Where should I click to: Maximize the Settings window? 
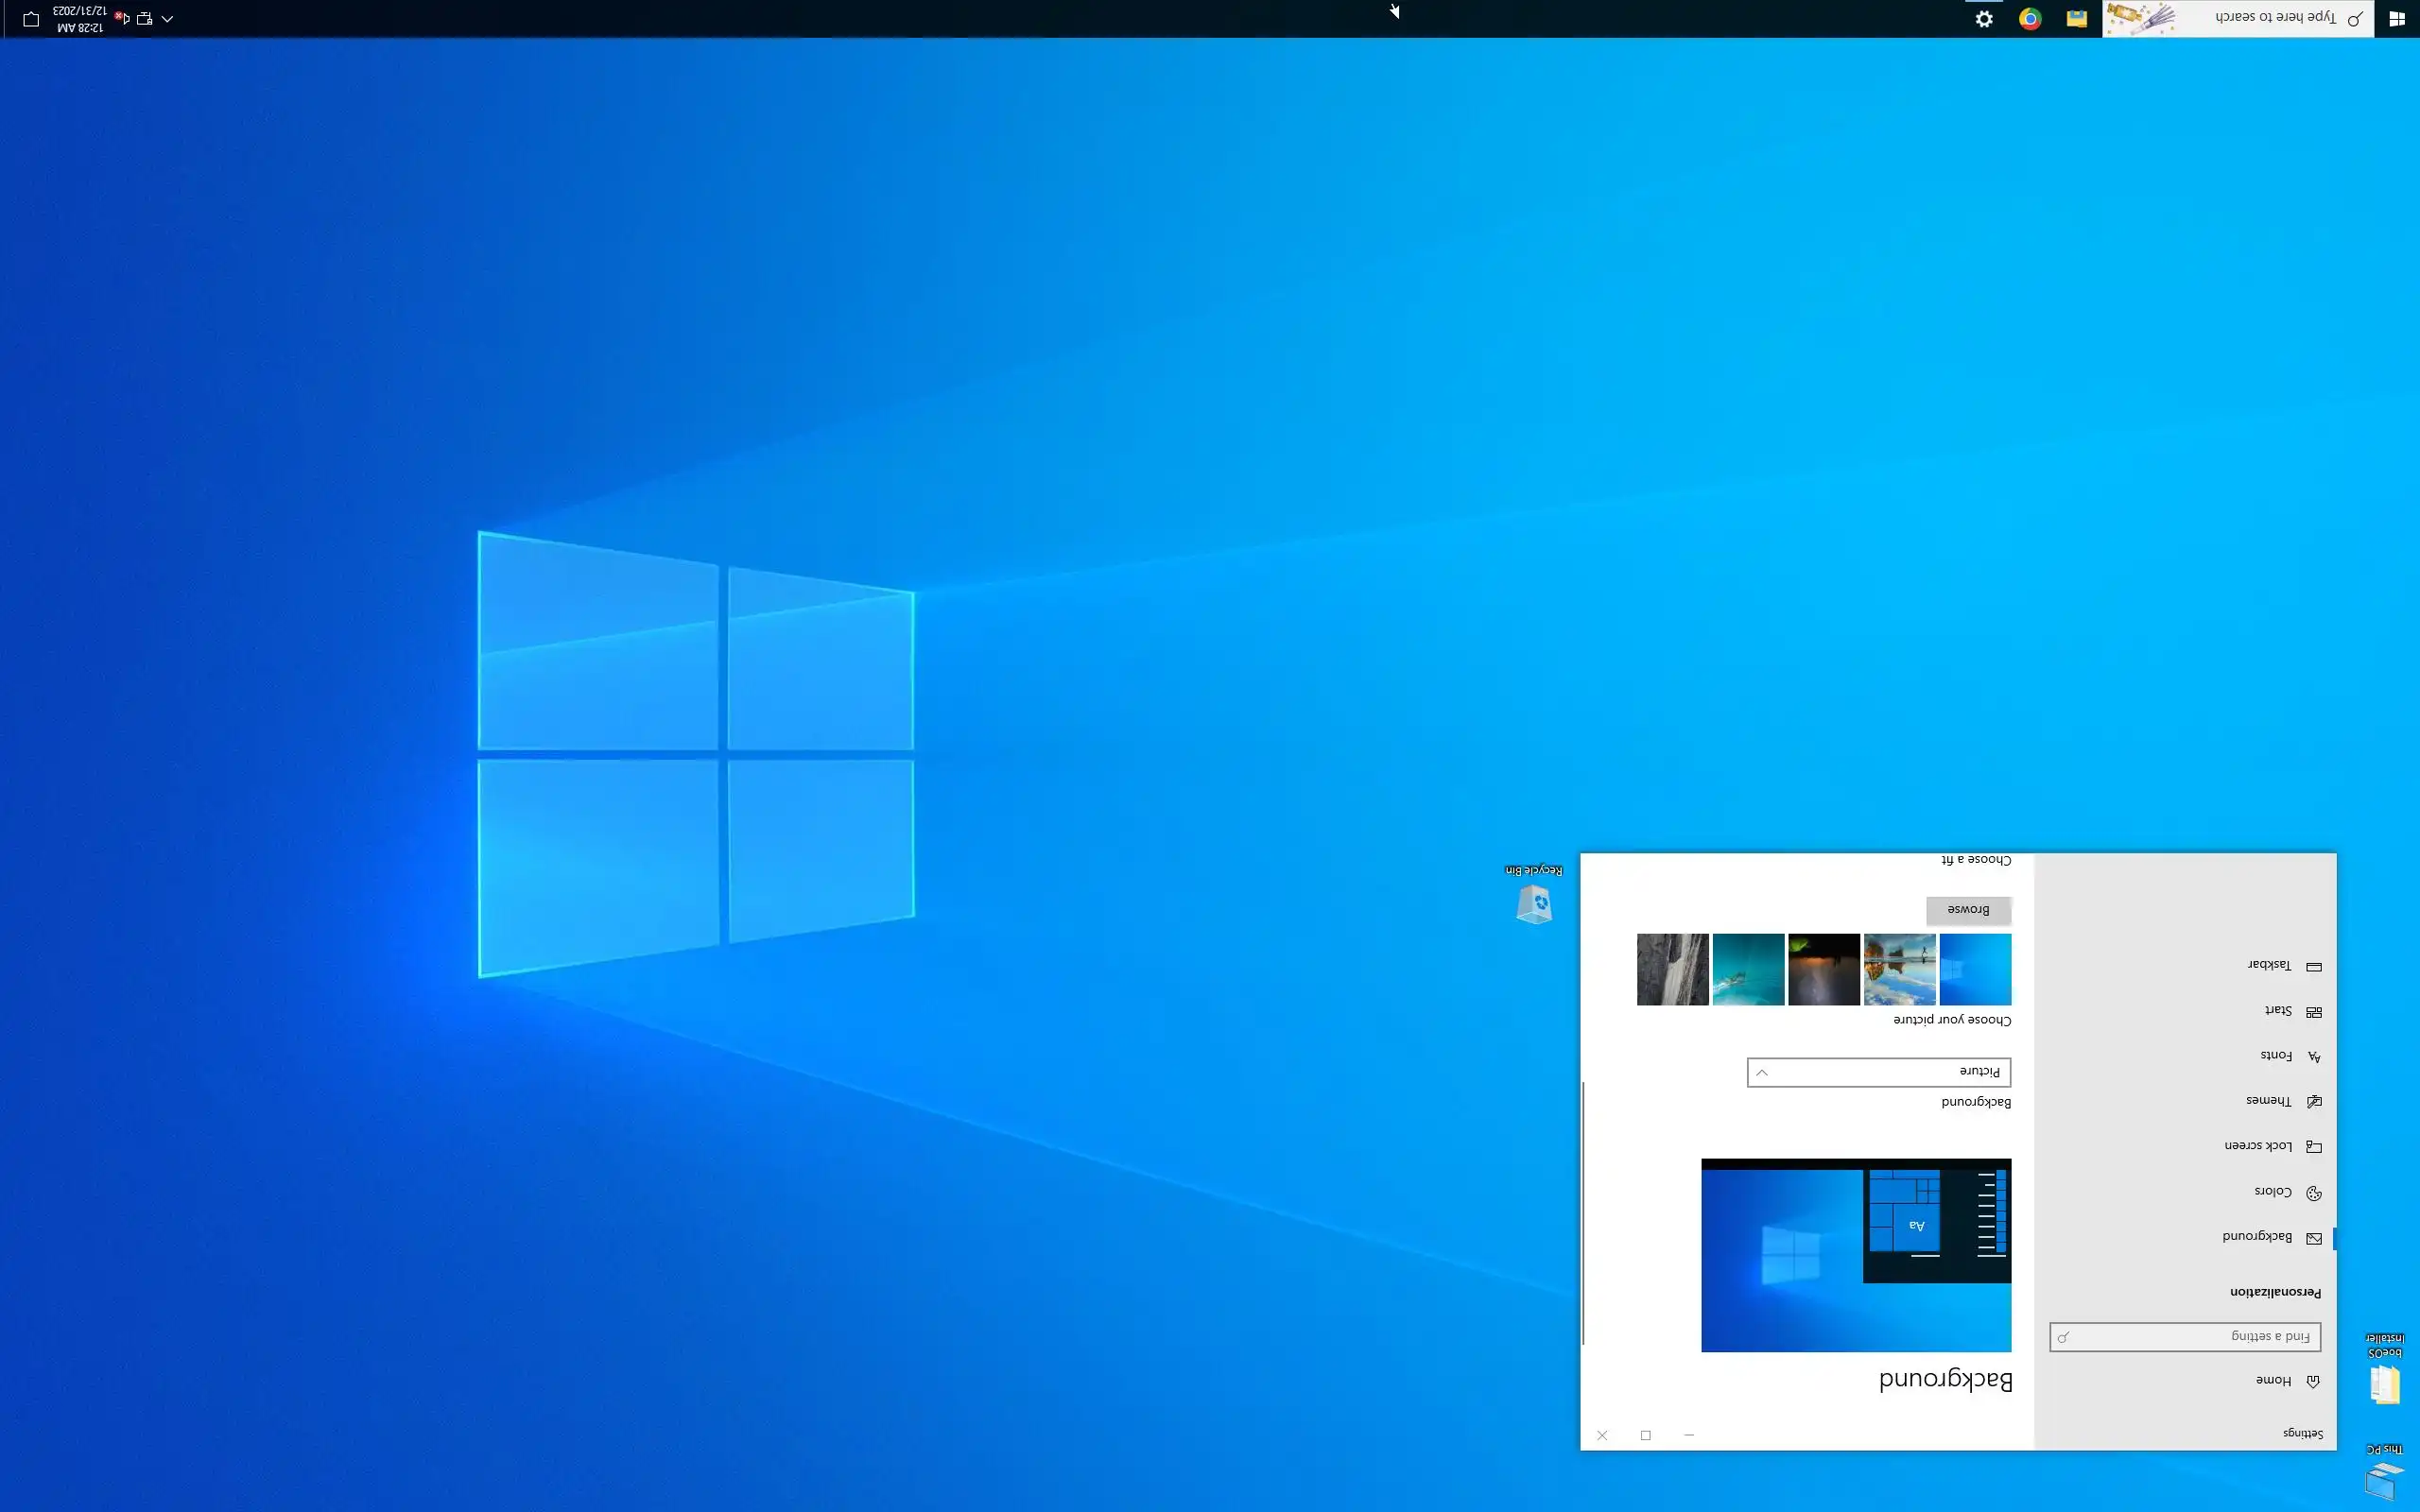1645,1435
